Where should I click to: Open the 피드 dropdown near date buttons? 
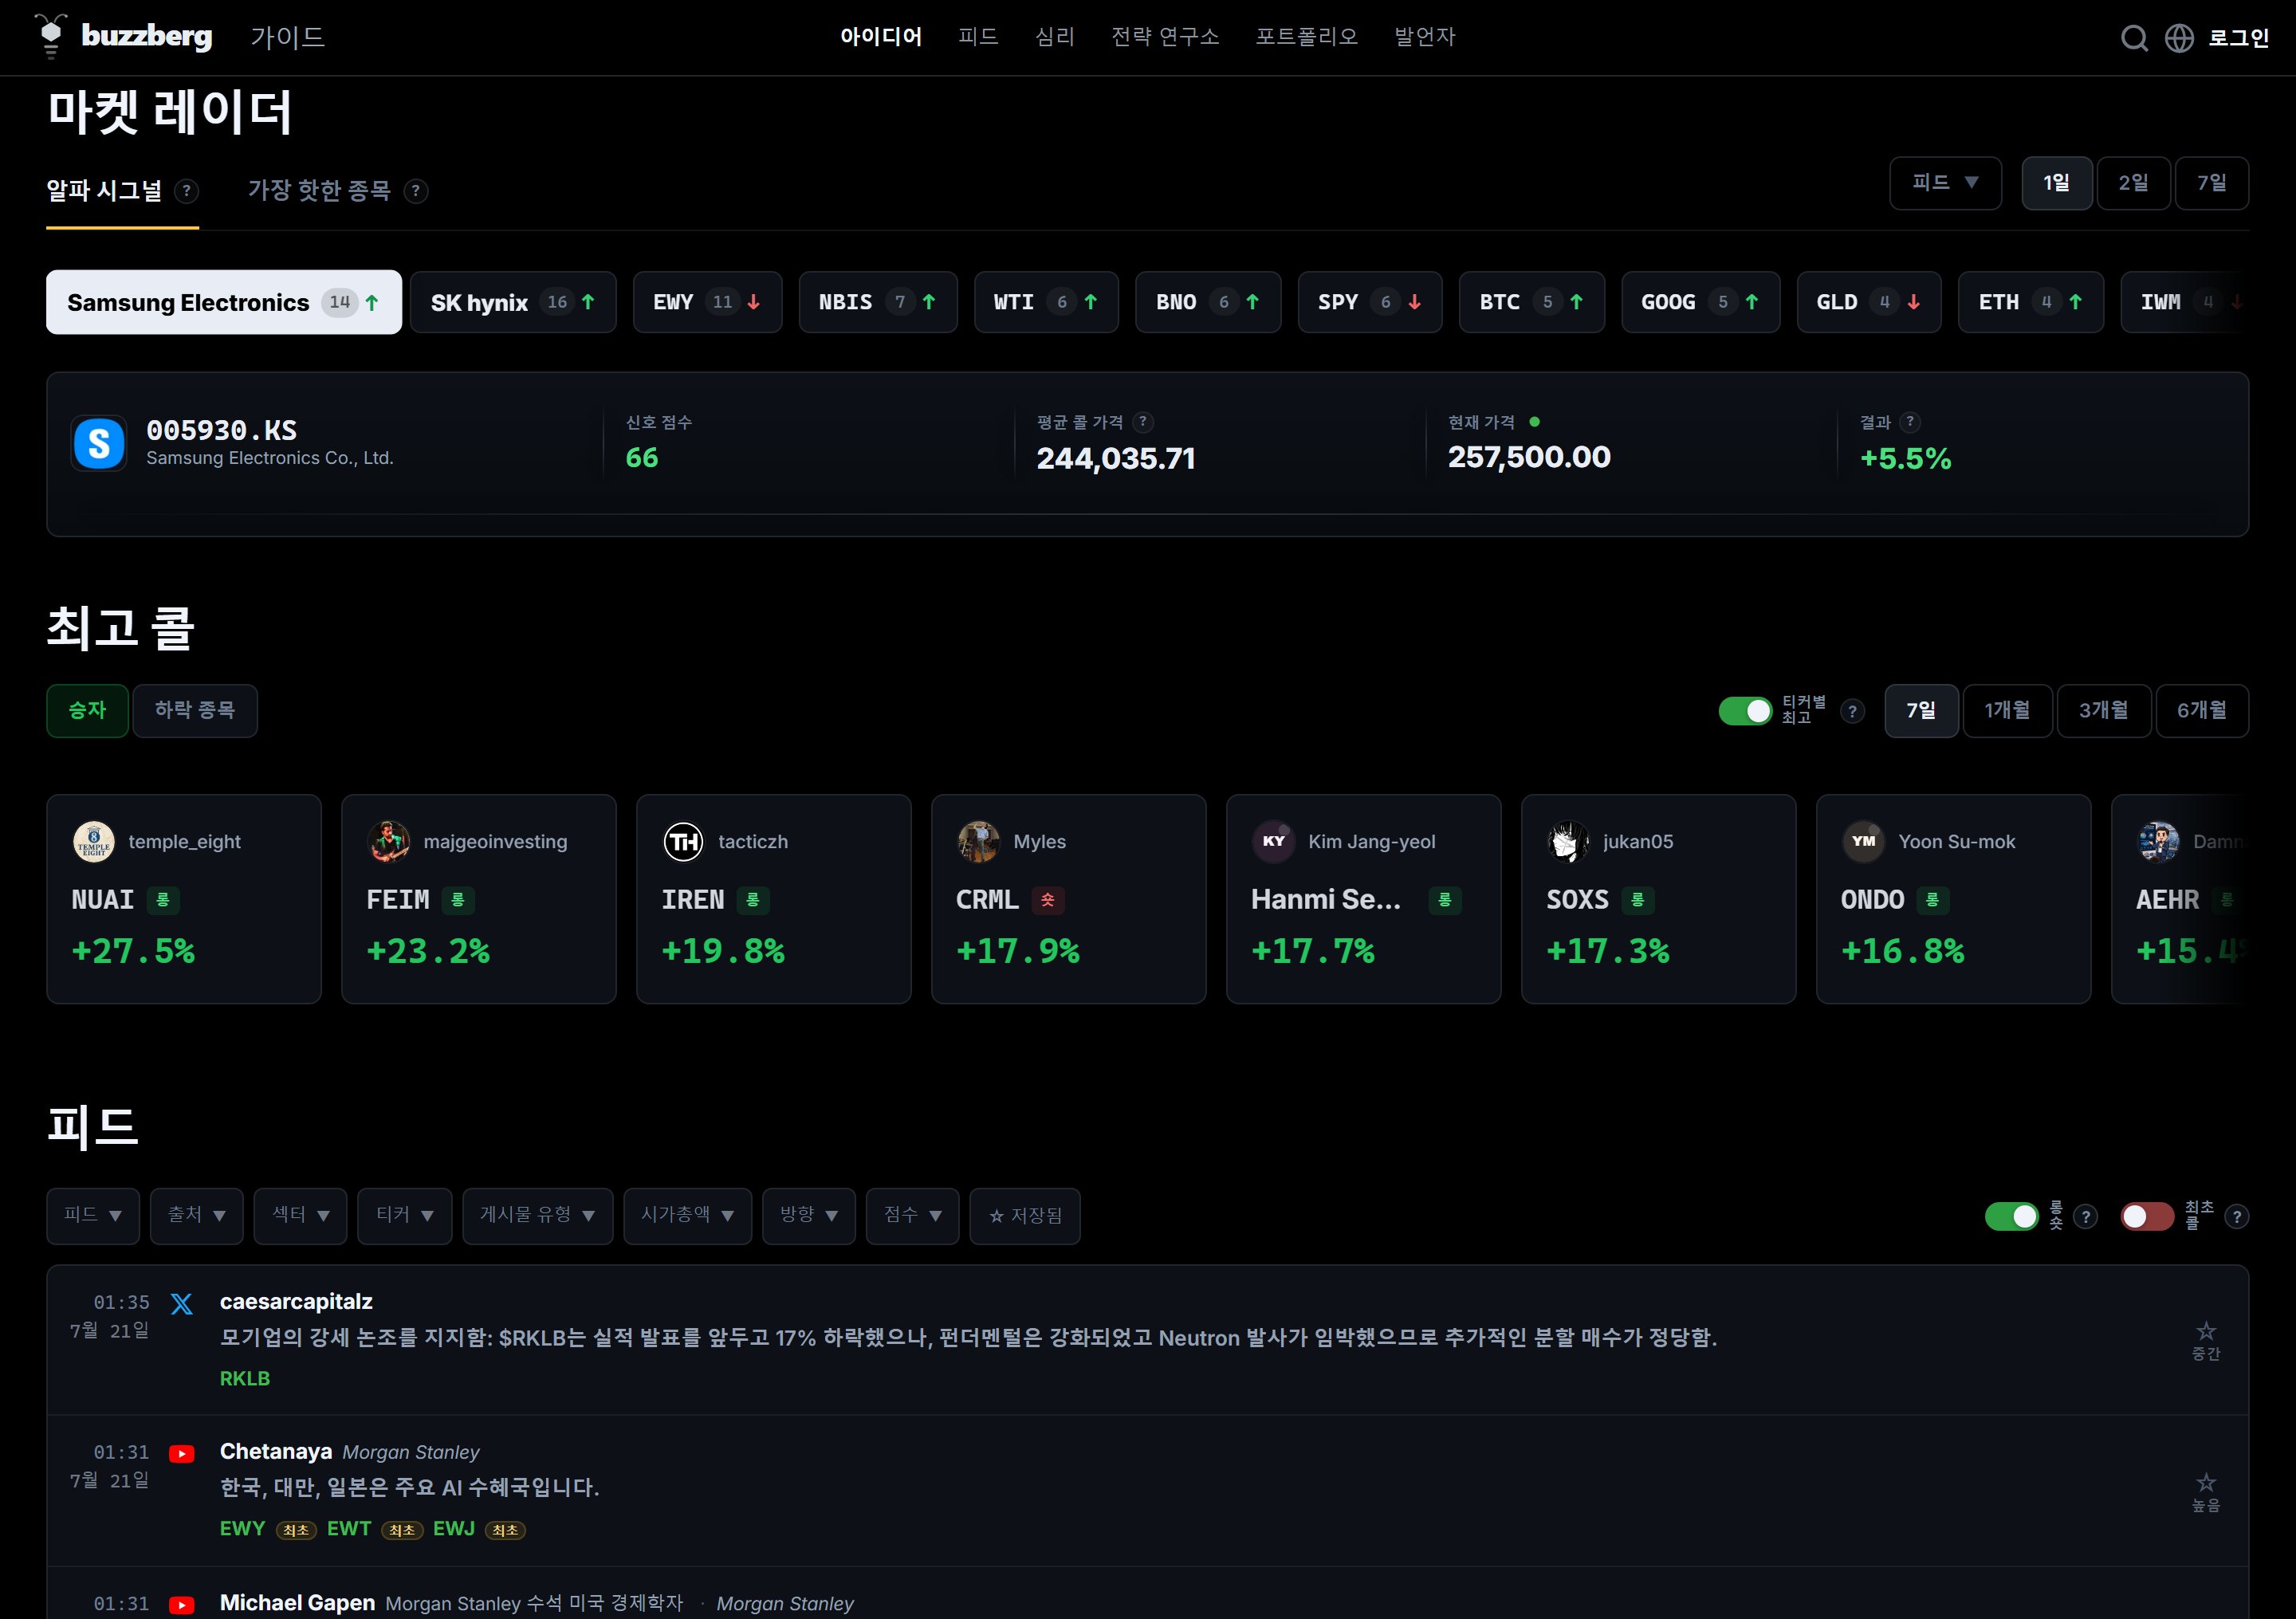tap(1945, 183)
